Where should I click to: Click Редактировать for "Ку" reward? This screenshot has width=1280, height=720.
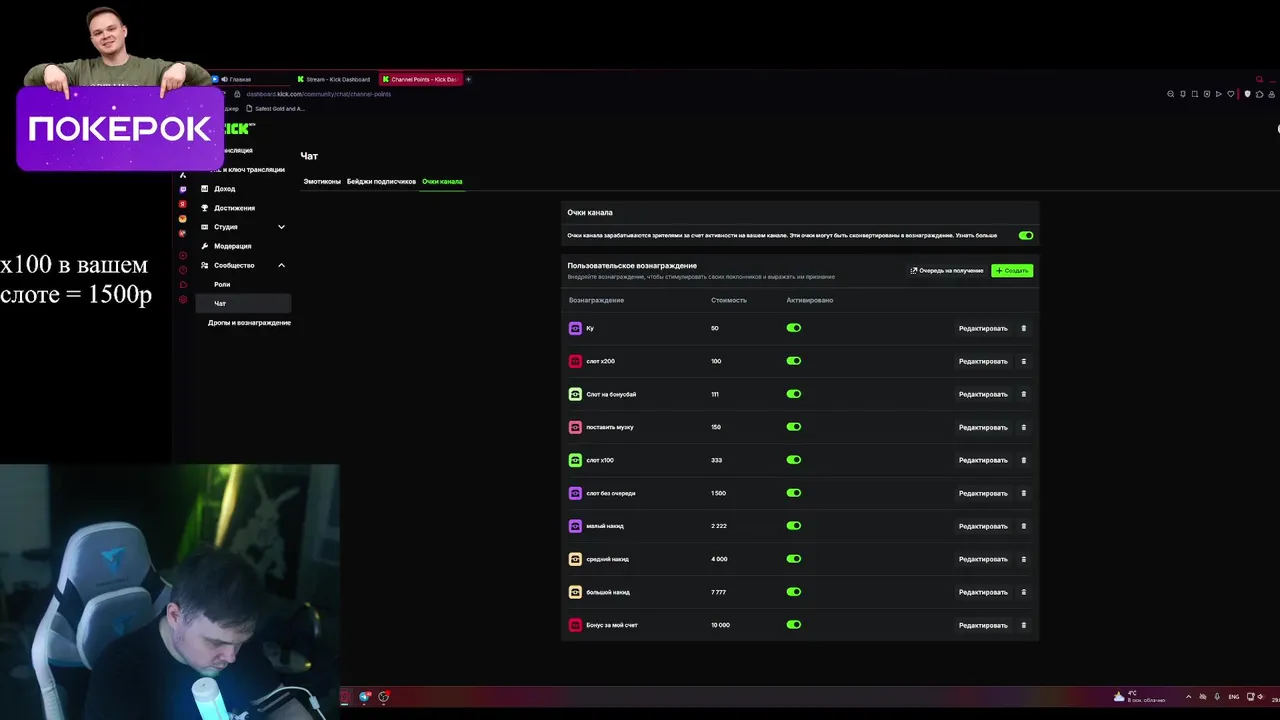983,328
